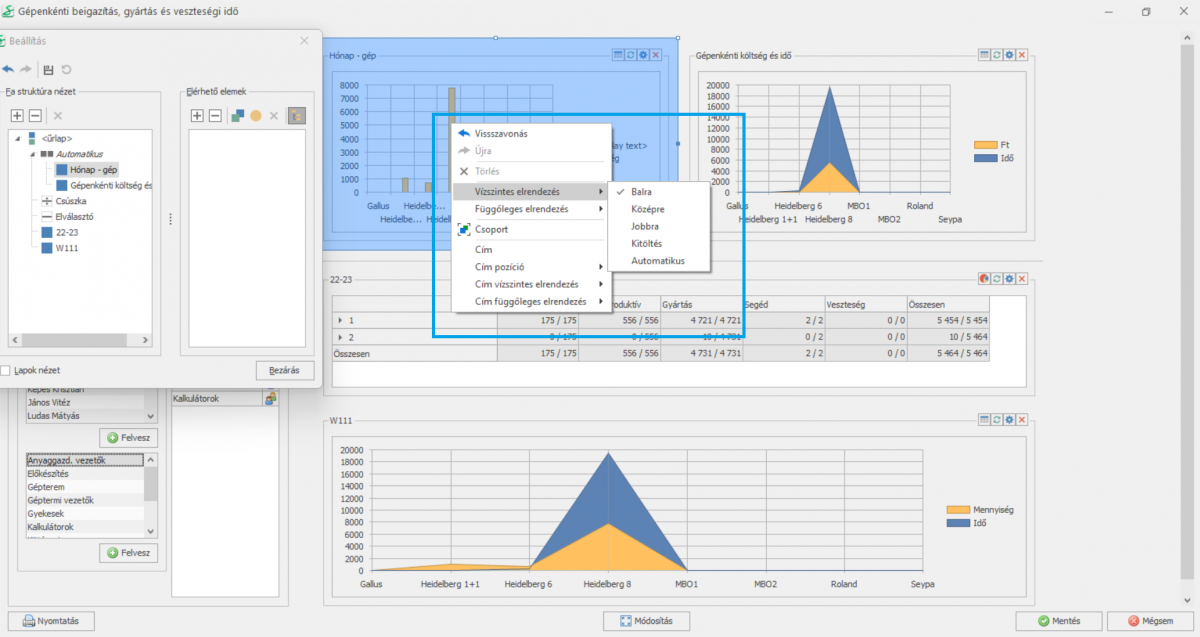Select the checked Balra option
The image size is (1200, 637).
tap(640, 191)
